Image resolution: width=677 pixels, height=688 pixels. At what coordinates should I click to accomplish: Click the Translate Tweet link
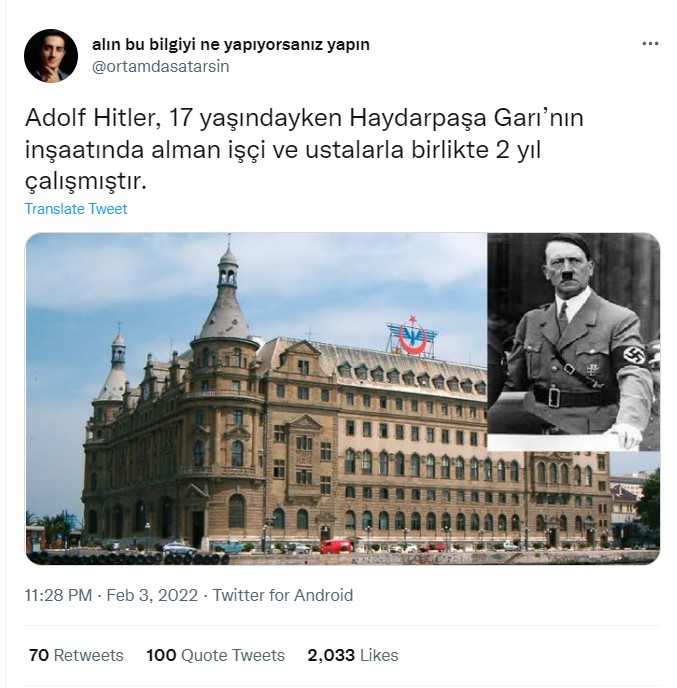[76, 209]
